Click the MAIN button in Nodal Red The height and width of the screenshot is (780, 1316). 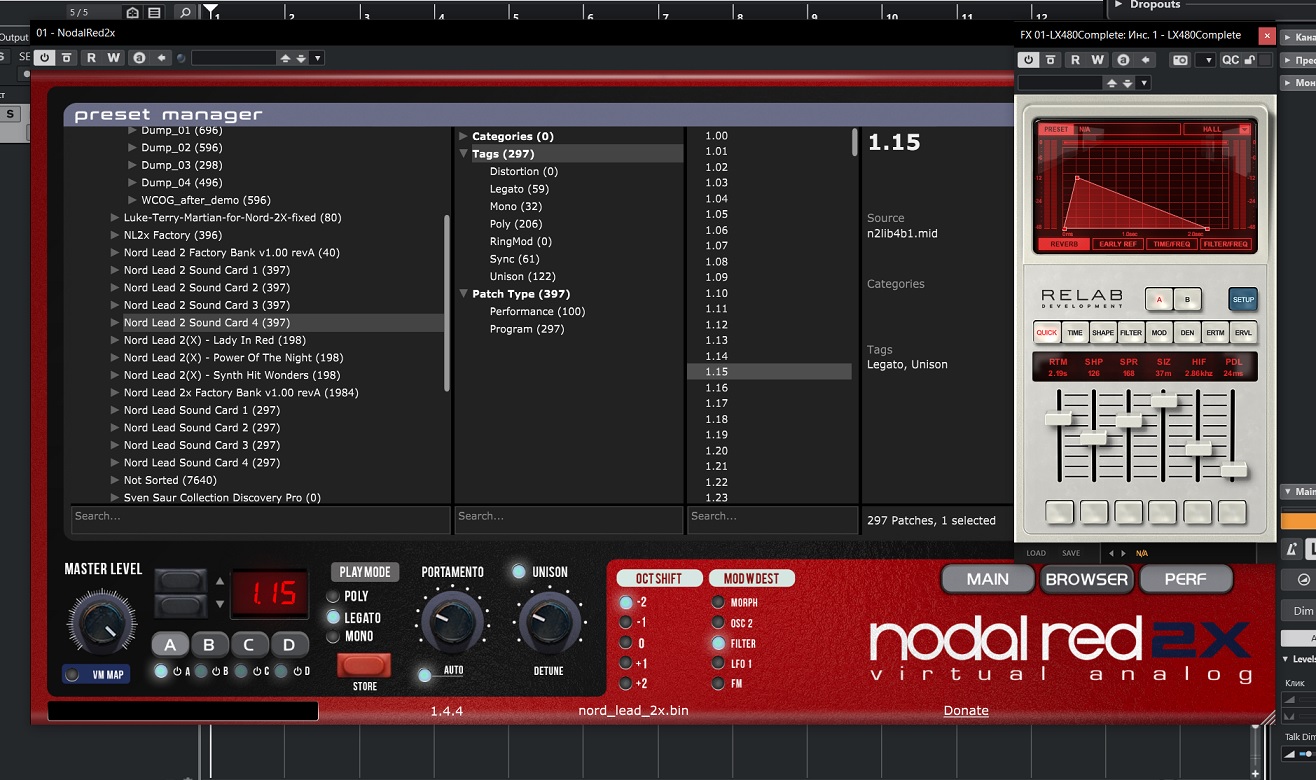[987, 579]
